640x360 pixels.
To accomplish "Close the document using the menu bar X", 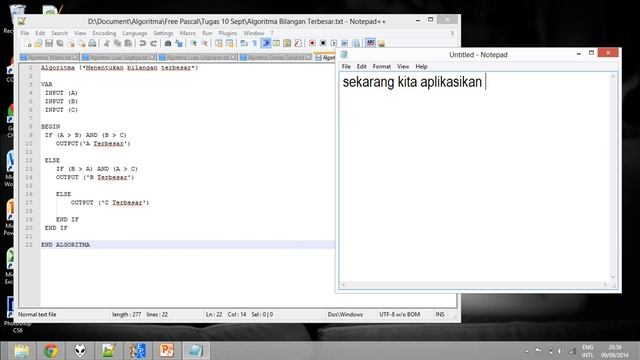I will pos(452,33).
